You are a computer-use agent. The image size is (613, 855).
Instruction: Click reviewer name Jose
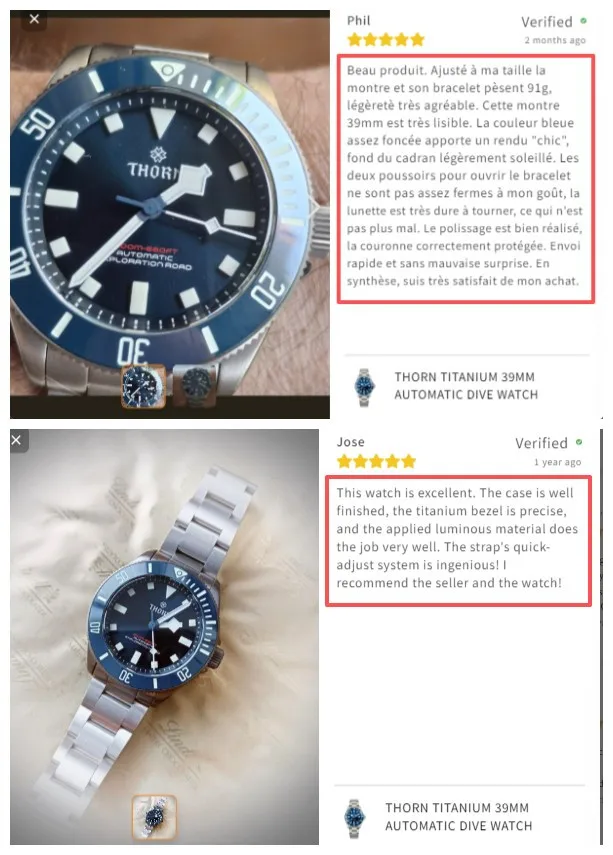click(x=351, y=442)
